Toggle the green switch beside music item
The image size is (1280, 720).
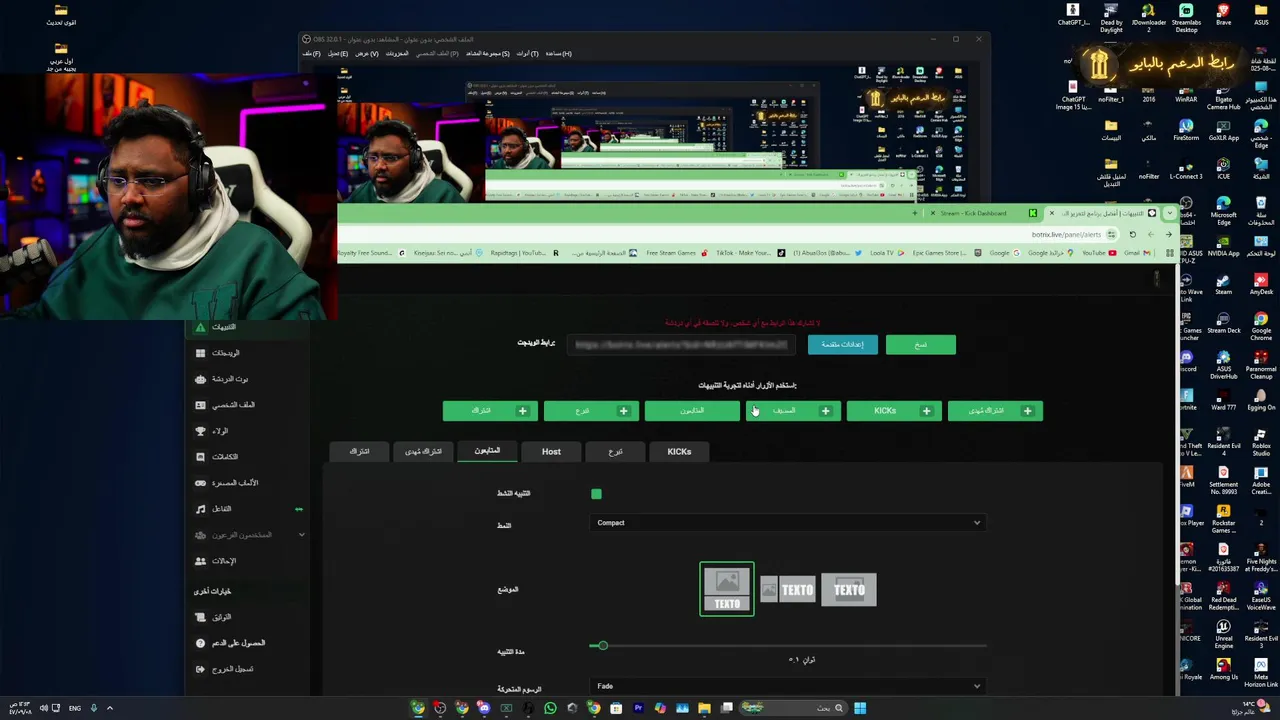pos(298,509)
